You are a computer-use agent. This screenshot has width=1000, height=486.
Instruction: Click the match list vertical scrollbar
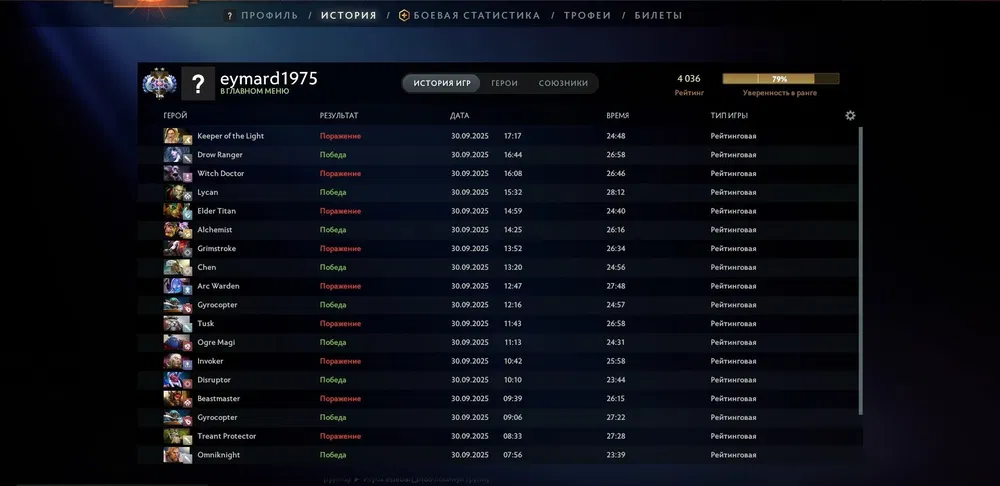[860, 270]
